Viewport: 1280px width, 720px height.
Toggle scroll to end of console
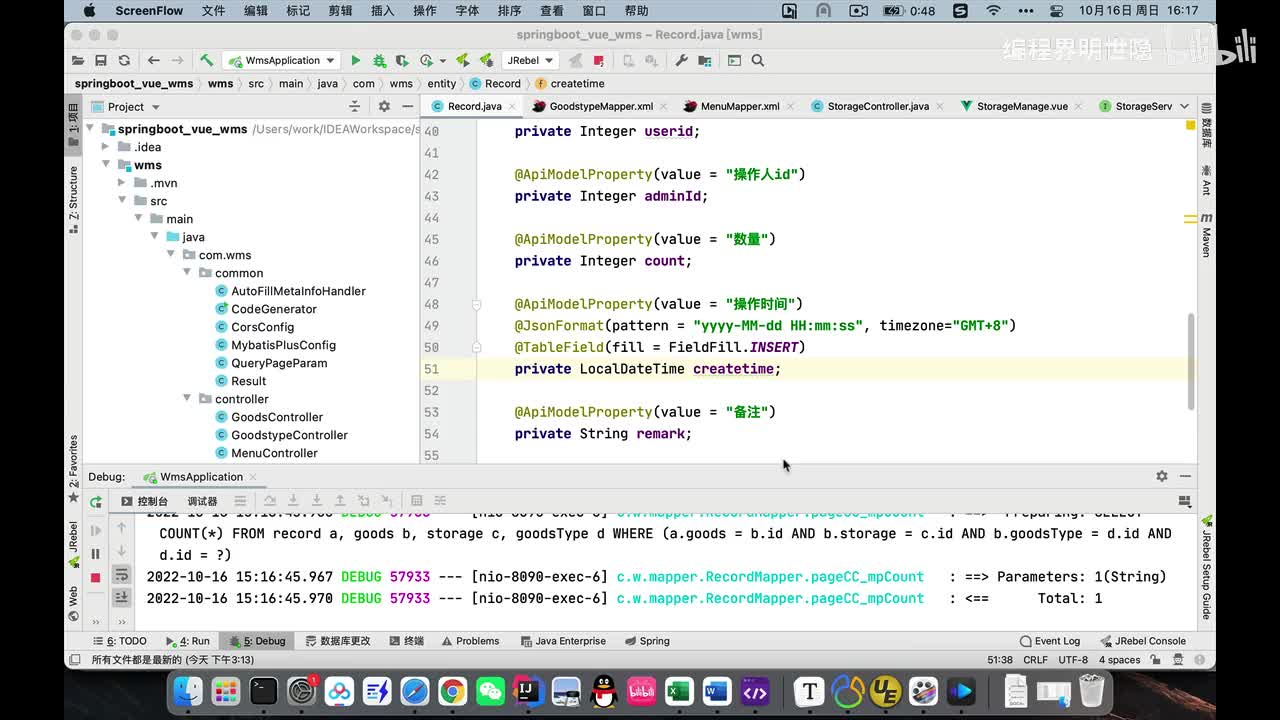pos(121,597)
